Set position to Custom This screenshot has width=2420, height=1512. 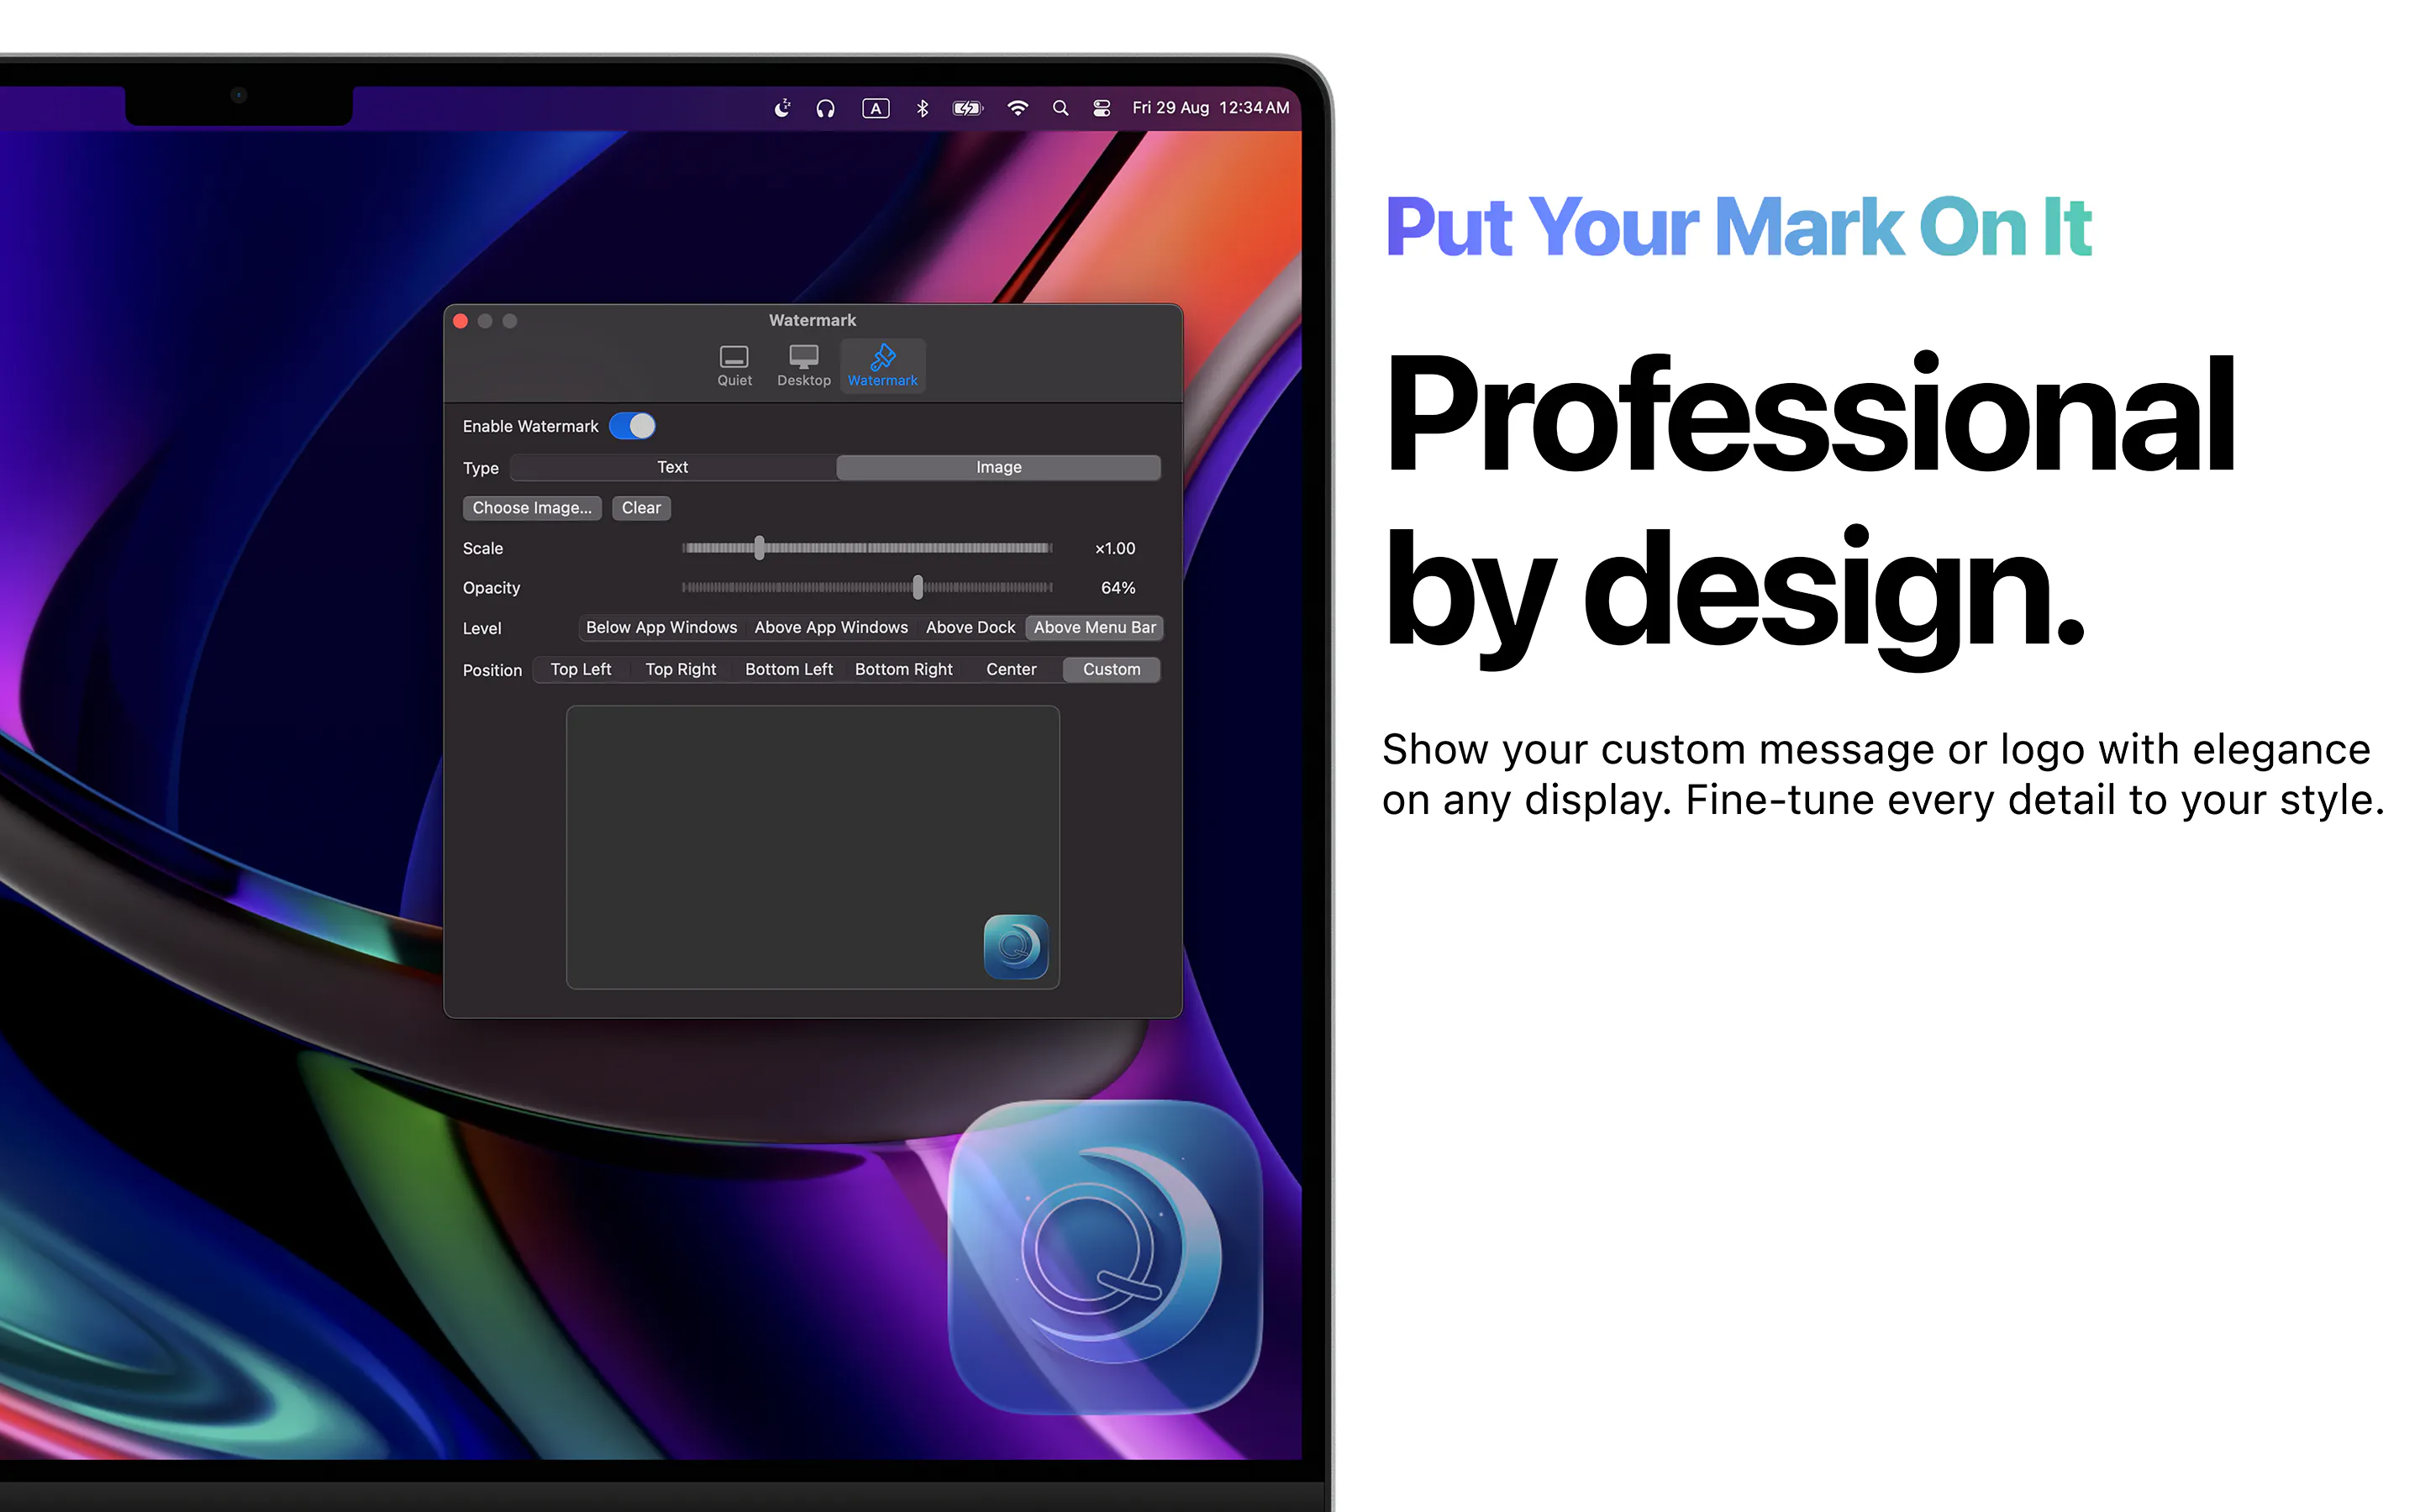(x=1111, y=670)
